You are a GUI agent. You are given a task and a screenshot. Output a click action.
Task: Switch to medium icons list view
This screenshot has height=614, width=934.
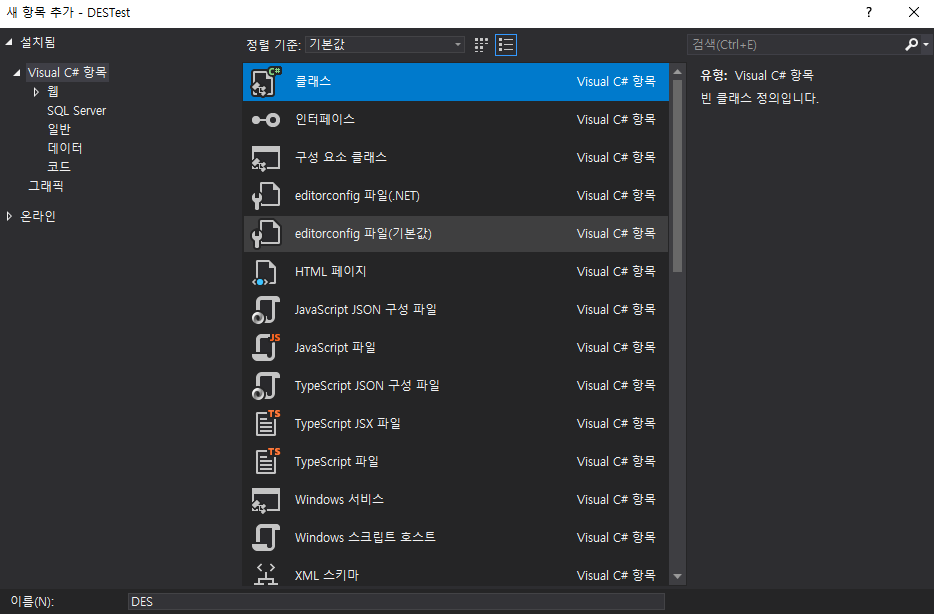coord(506,45)
